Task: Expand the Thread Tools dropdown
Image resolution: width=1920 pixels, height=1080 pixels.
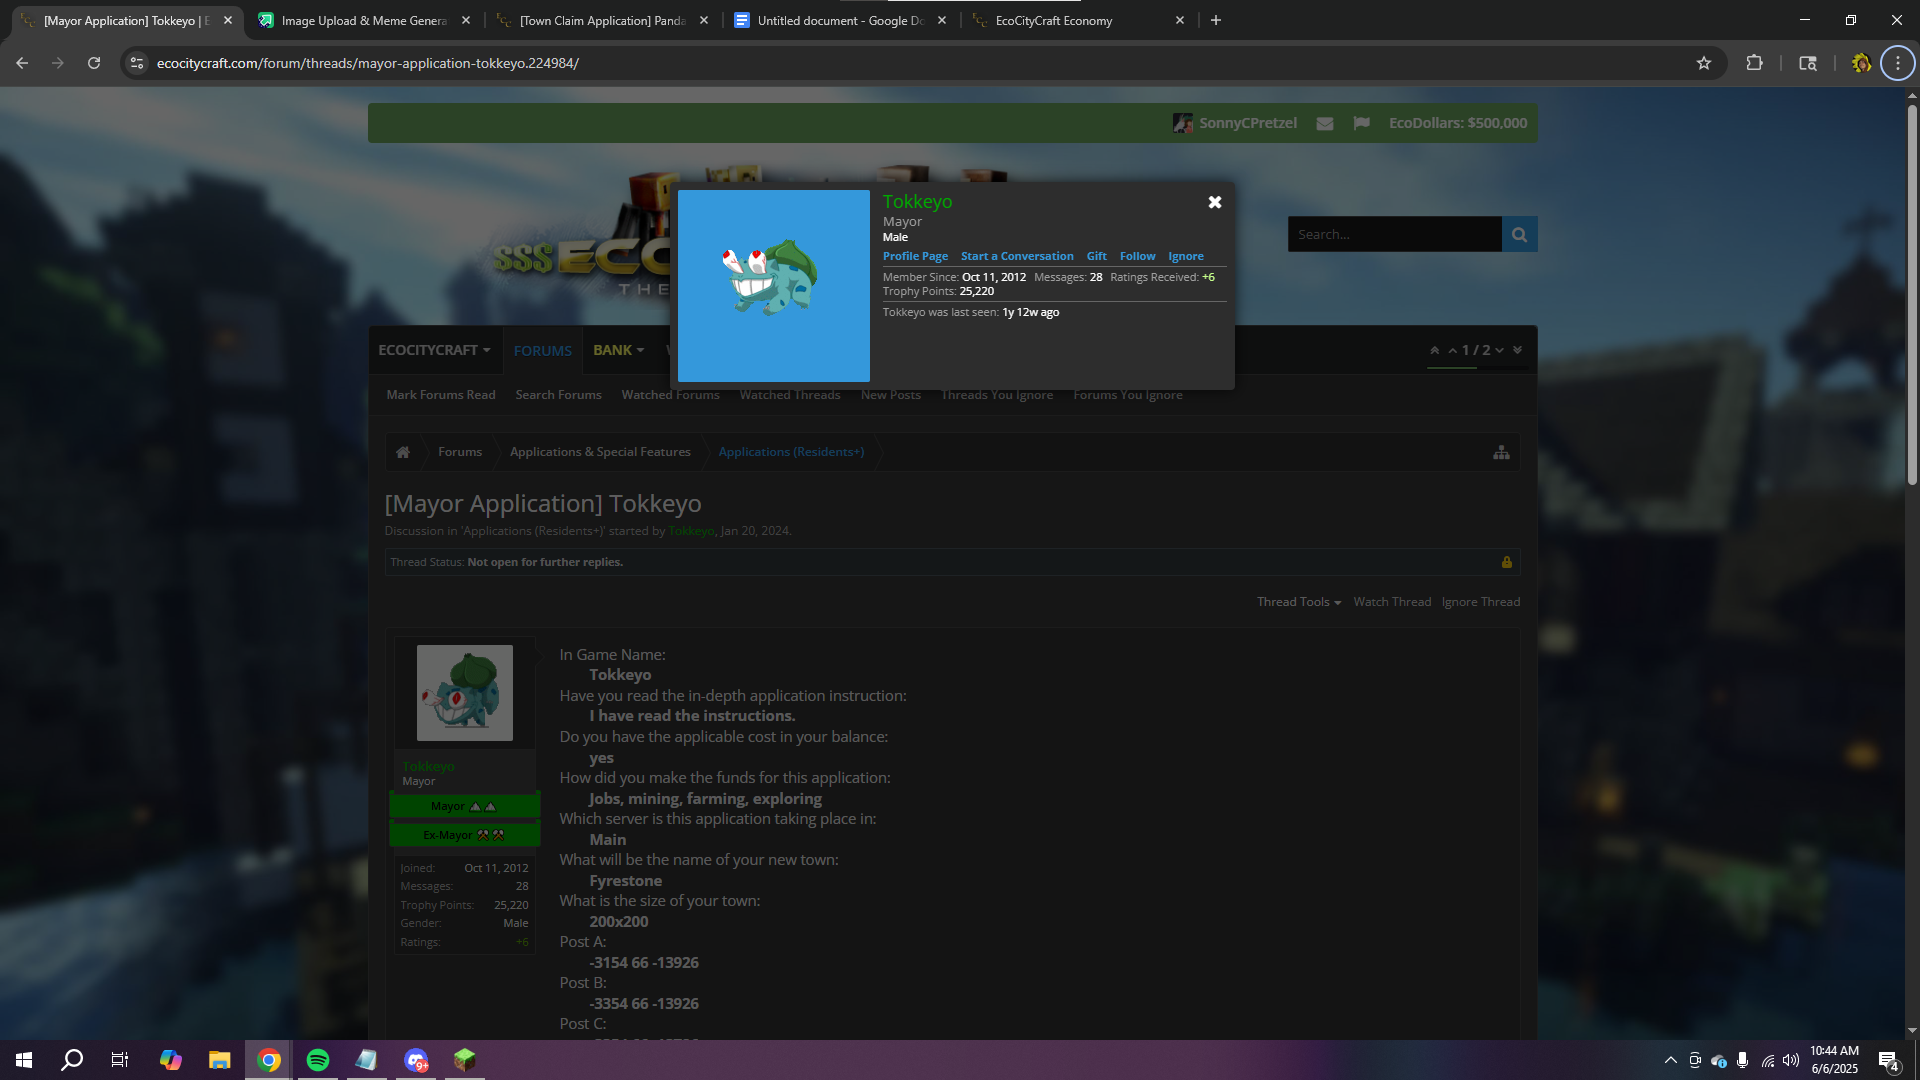Action: click(x=1299, y=602)
